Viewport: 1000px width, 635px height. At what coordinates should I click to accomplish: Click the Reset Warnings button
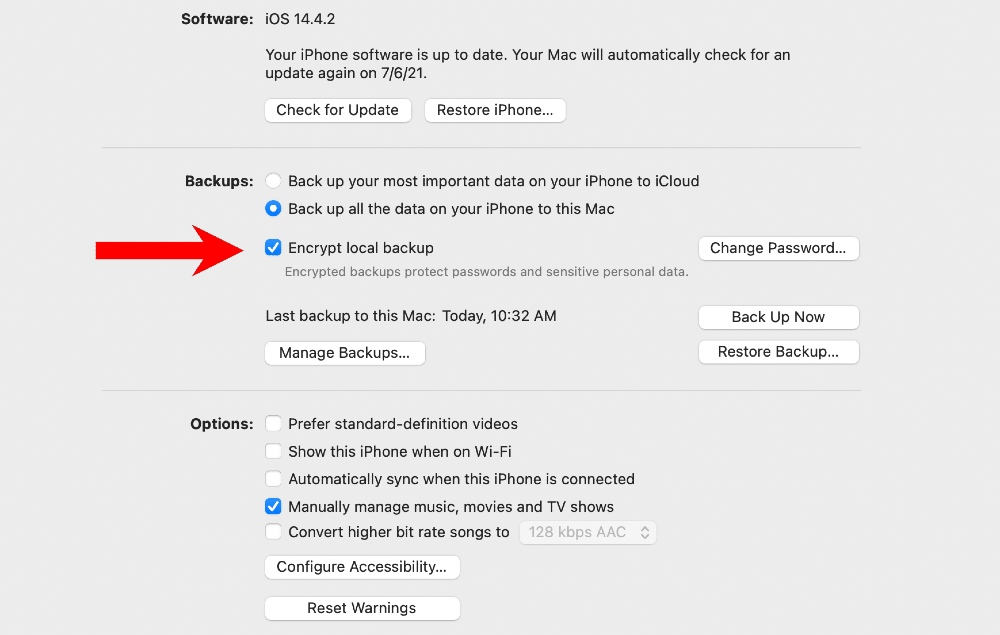click(362, 608)
